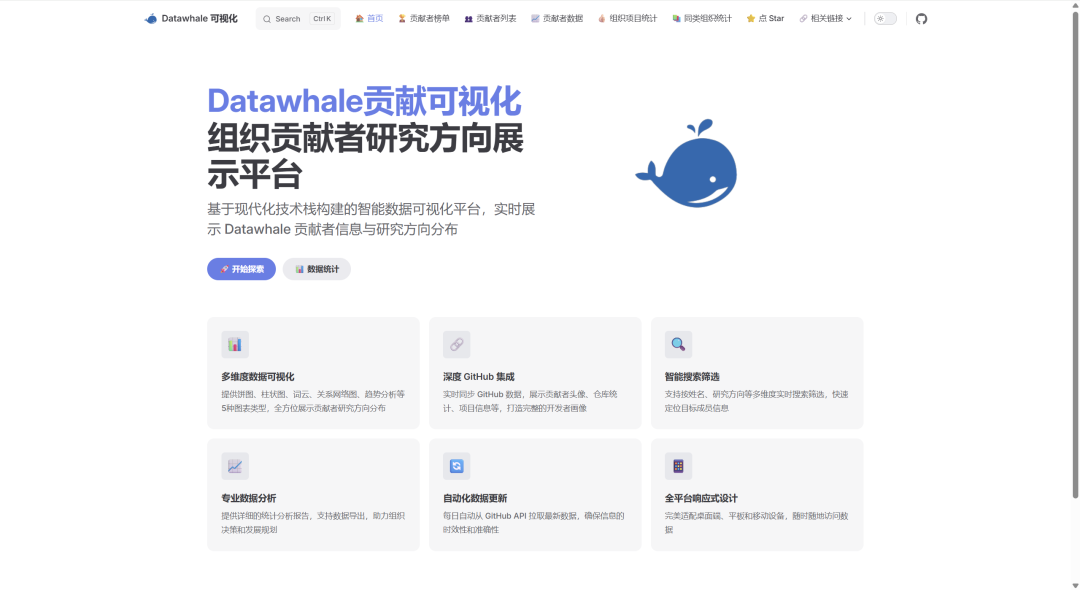Click the 深度 GitHub 集成 card title

coord(479,377)
